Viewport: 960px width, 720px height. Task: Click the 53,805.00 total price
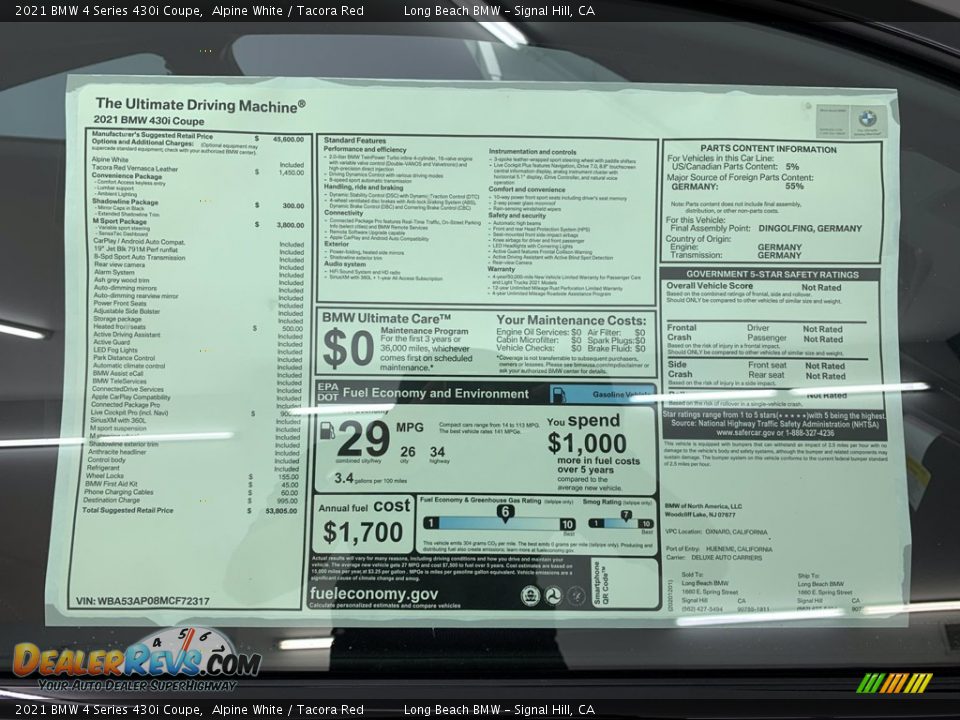pos(281,511)
